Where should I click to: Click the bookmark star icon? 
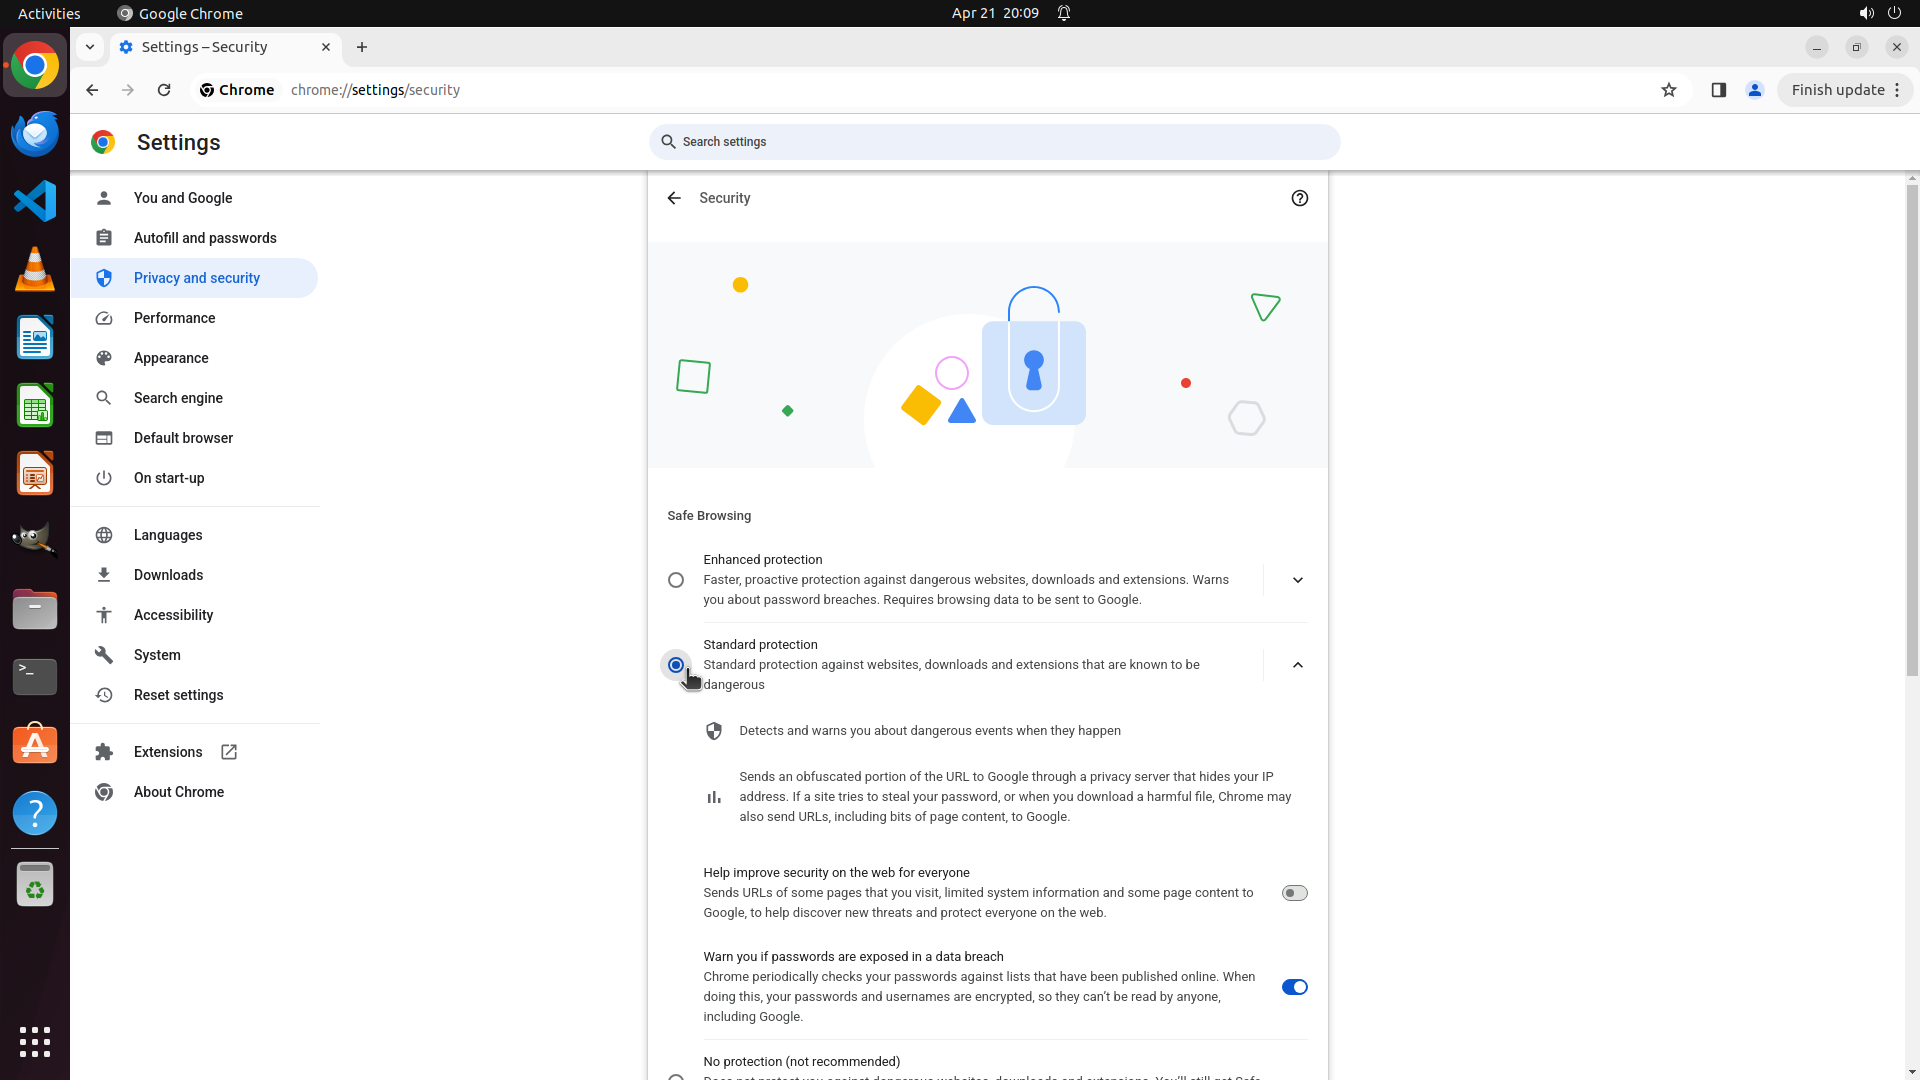(x=1668, y=90)
